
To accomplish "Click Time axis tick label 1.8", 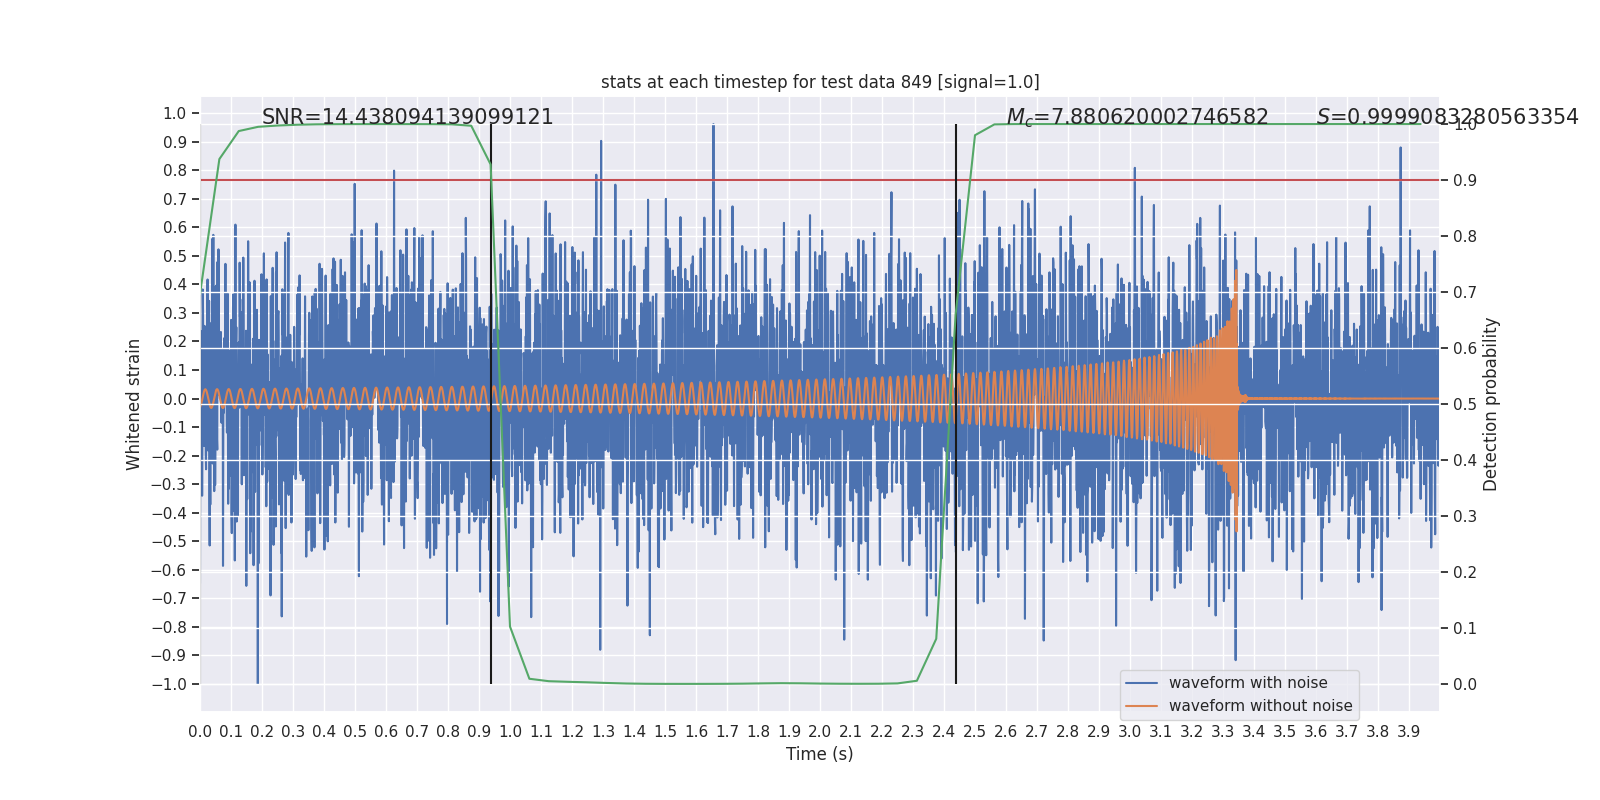I will (x=758, y=732).
